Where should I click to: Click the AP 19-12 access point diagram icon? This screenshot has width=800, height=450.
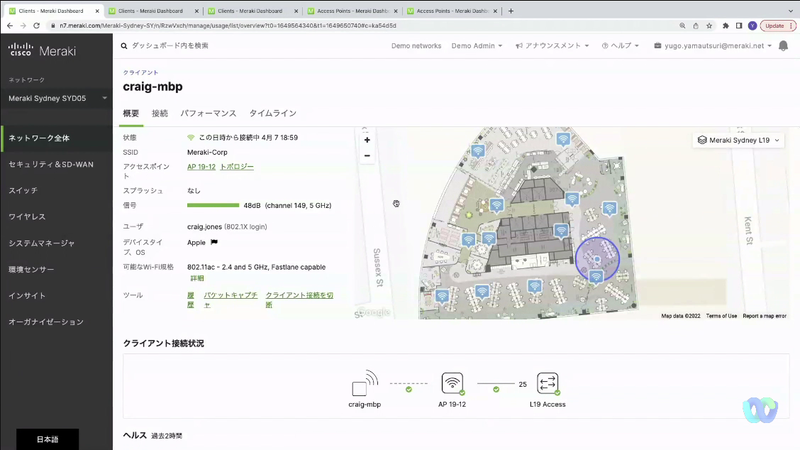coord(453,383)
